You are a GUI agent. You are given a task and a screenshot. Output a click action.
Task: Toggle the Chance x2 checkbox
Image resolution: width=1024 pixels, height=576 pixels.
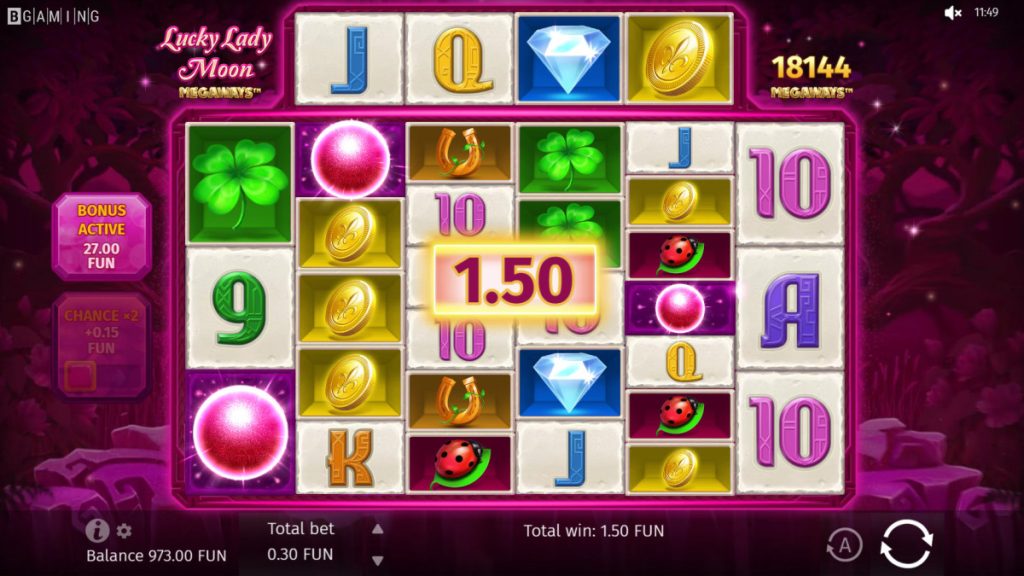(80, 376)
